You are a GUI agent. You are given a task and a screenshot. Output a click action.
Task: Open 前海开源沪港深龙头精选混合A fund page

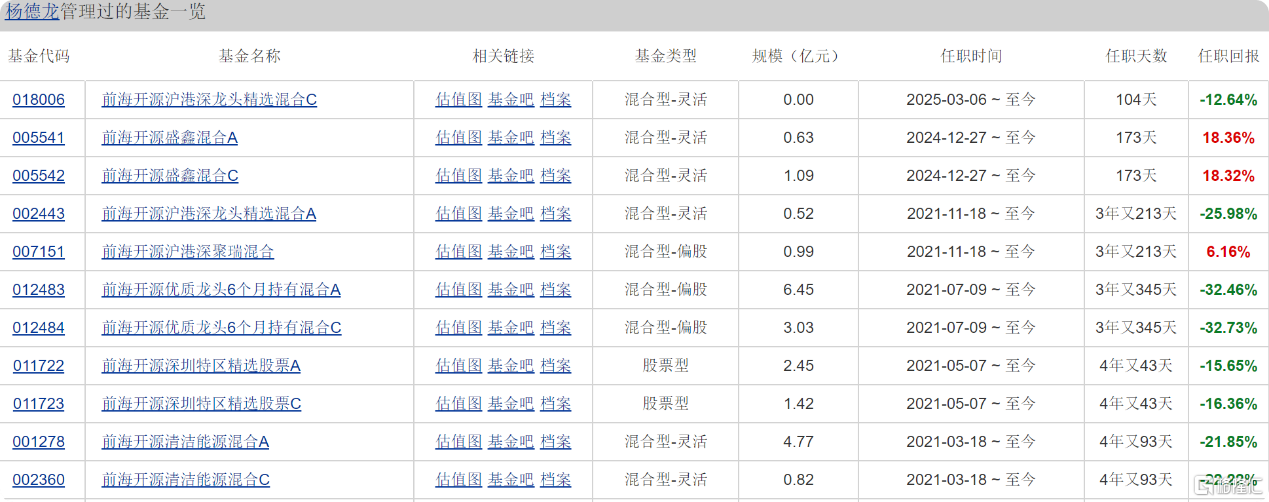209,214
